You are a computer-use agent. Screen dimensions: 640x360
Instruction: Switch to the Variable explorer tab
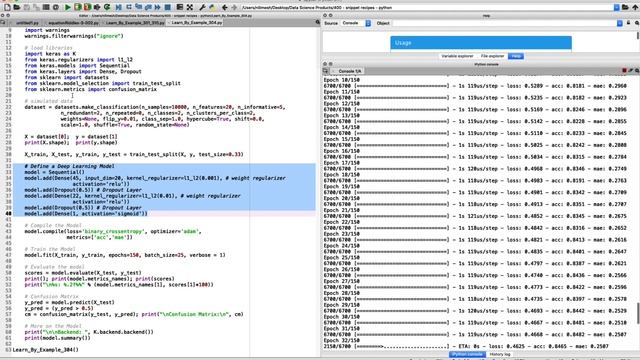click(458, 56)
